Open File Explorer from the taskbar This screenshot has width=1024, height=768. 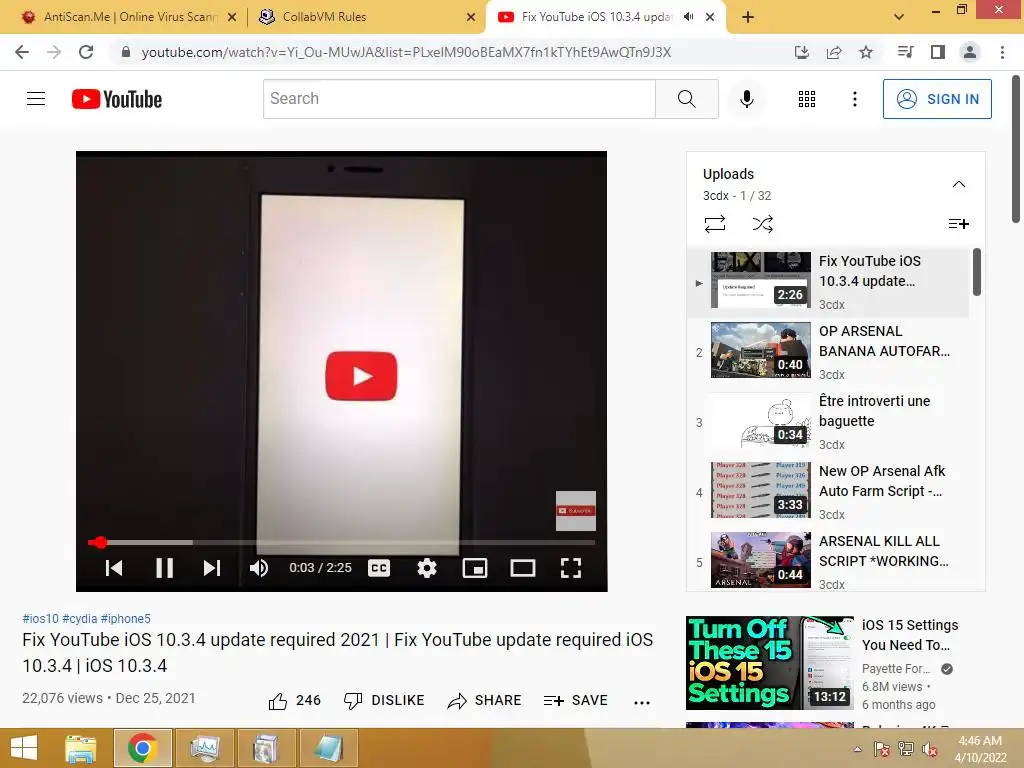[81, 748]
